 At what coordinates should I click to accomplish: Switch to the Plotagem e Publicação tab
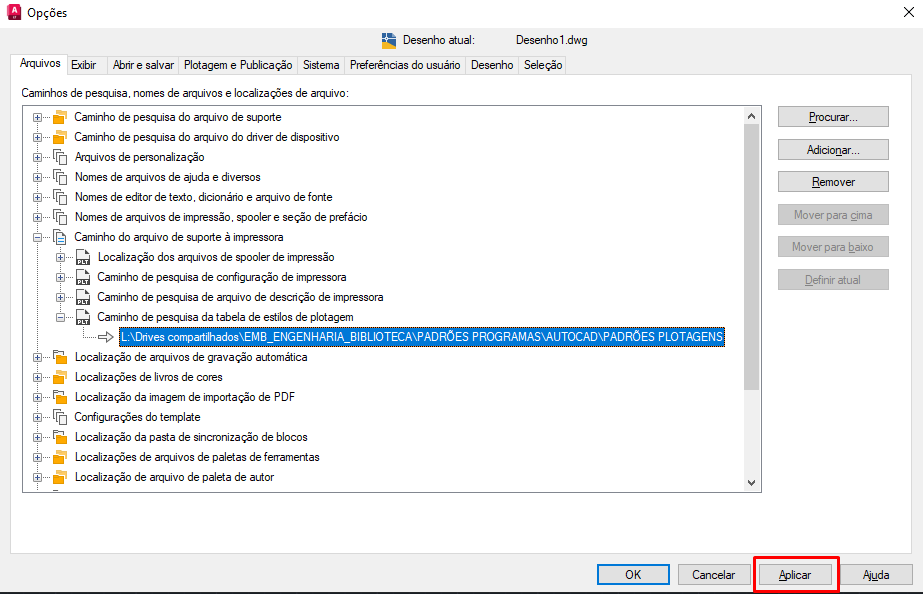[238, 65]
